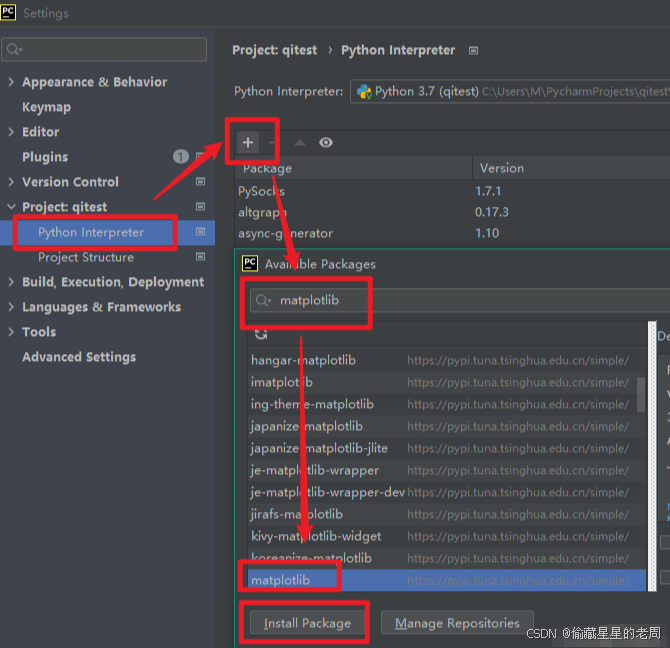
Task: Open Advanced Settings page
Action: click(79, 357)
